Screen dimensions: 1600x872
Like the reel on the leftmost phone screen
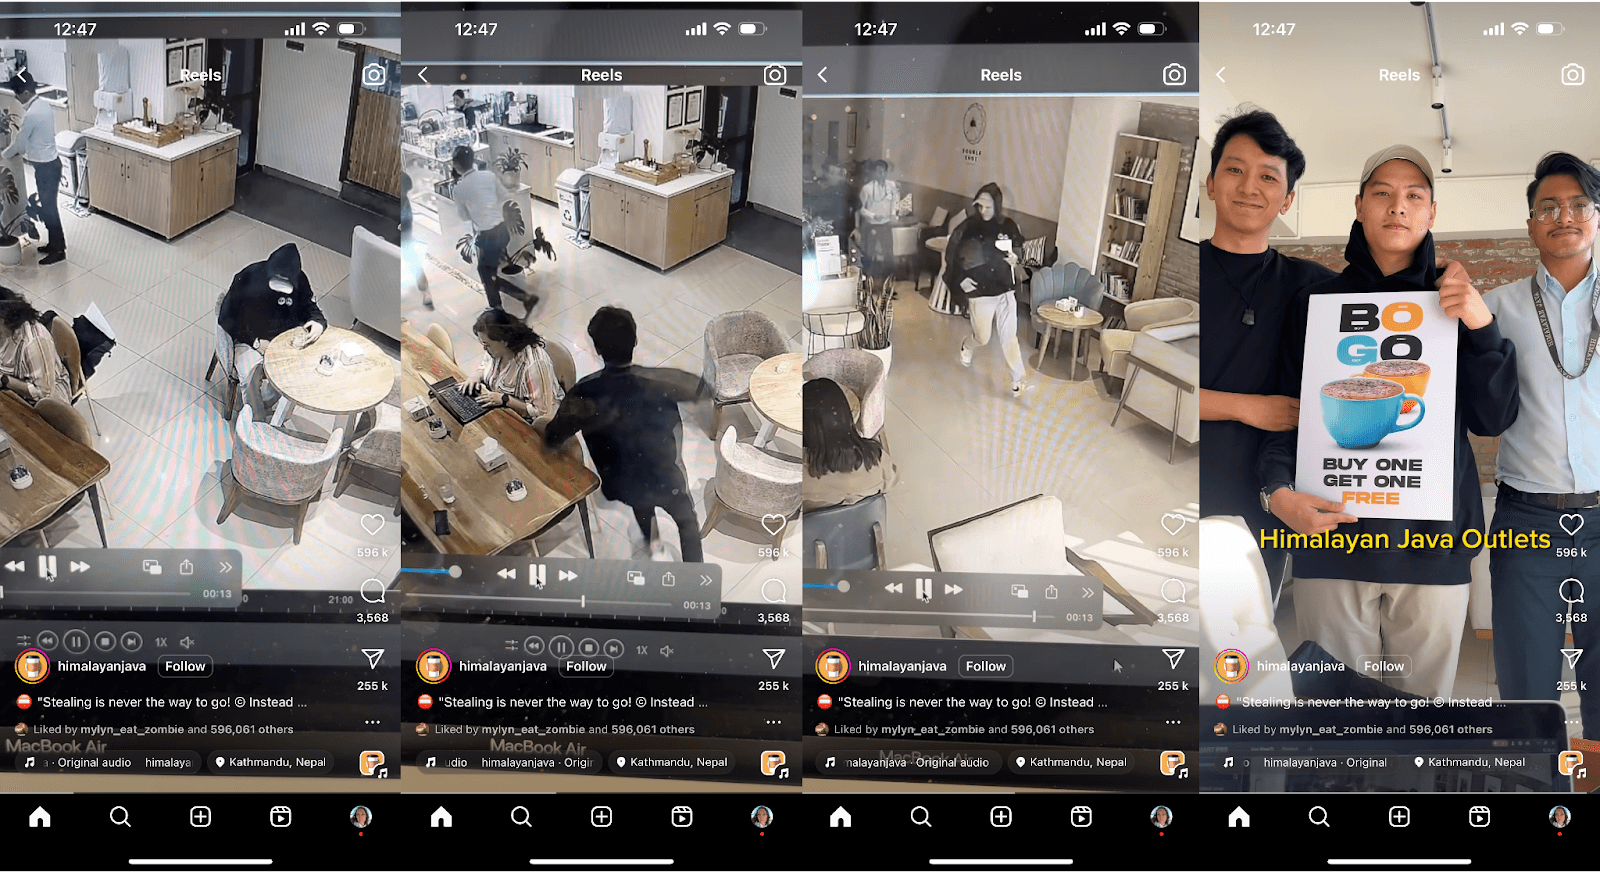click(x=372, y=525)
